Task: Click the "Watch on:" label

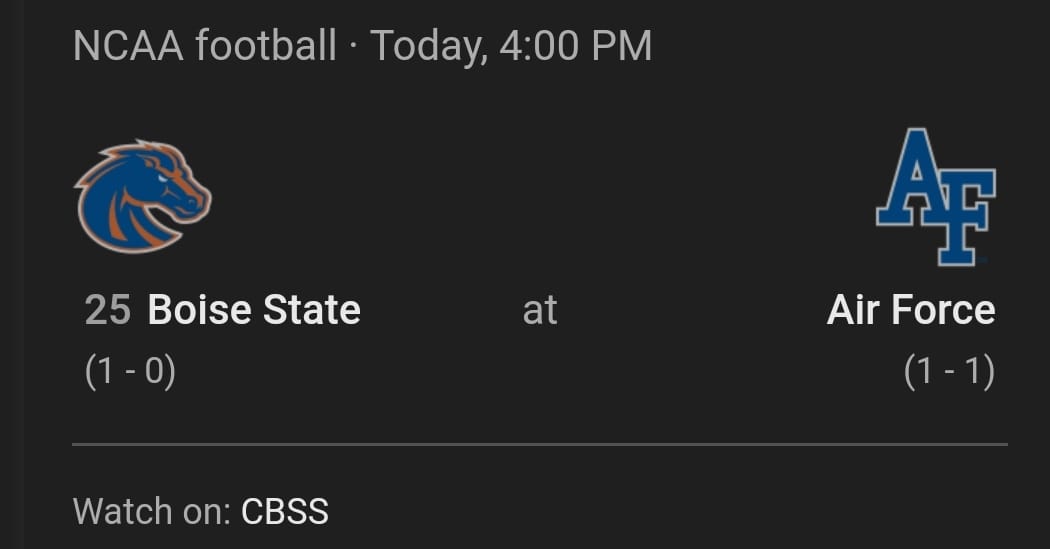Action: point(152,512)
